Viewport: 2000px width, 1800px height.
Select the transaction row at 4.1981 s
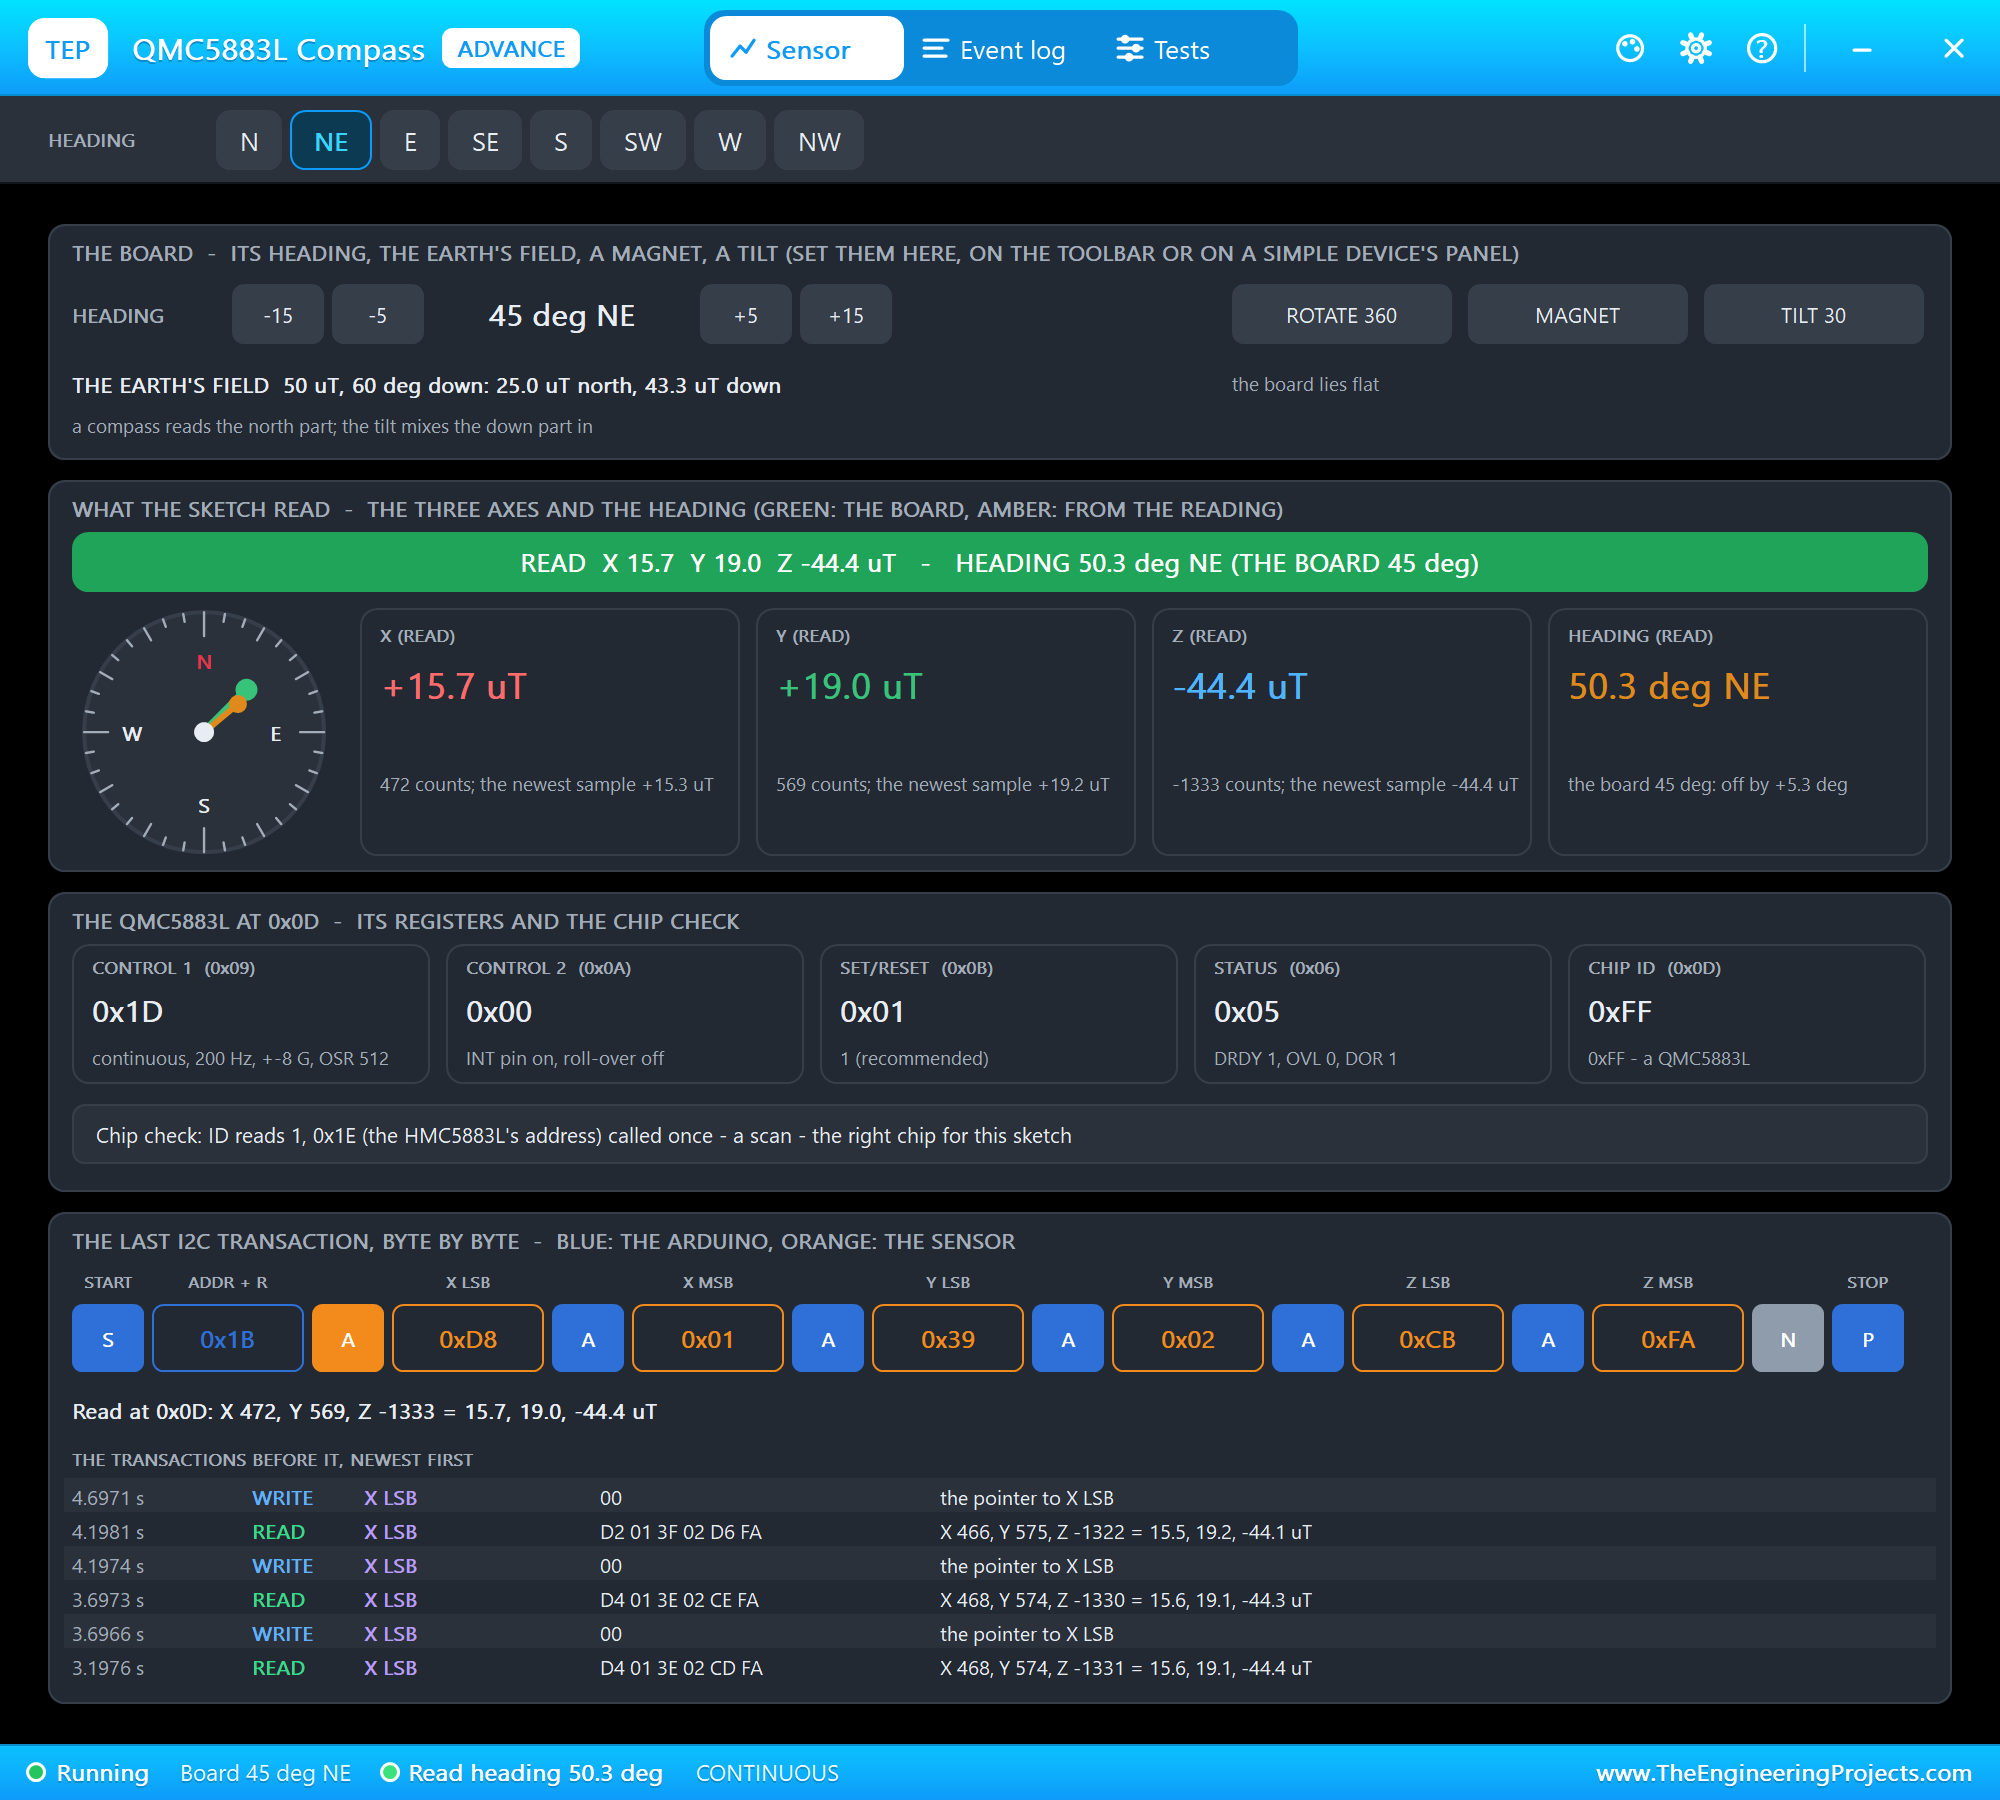[x=1000, y=1532]
